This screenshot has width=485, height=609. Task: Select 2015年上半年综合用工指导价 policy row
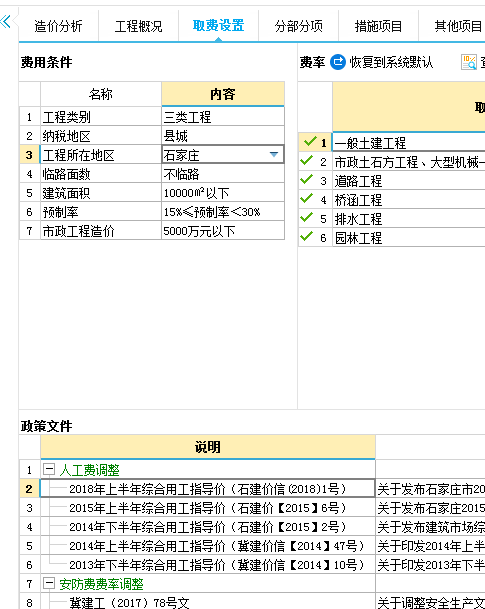(x=208, y=508)
